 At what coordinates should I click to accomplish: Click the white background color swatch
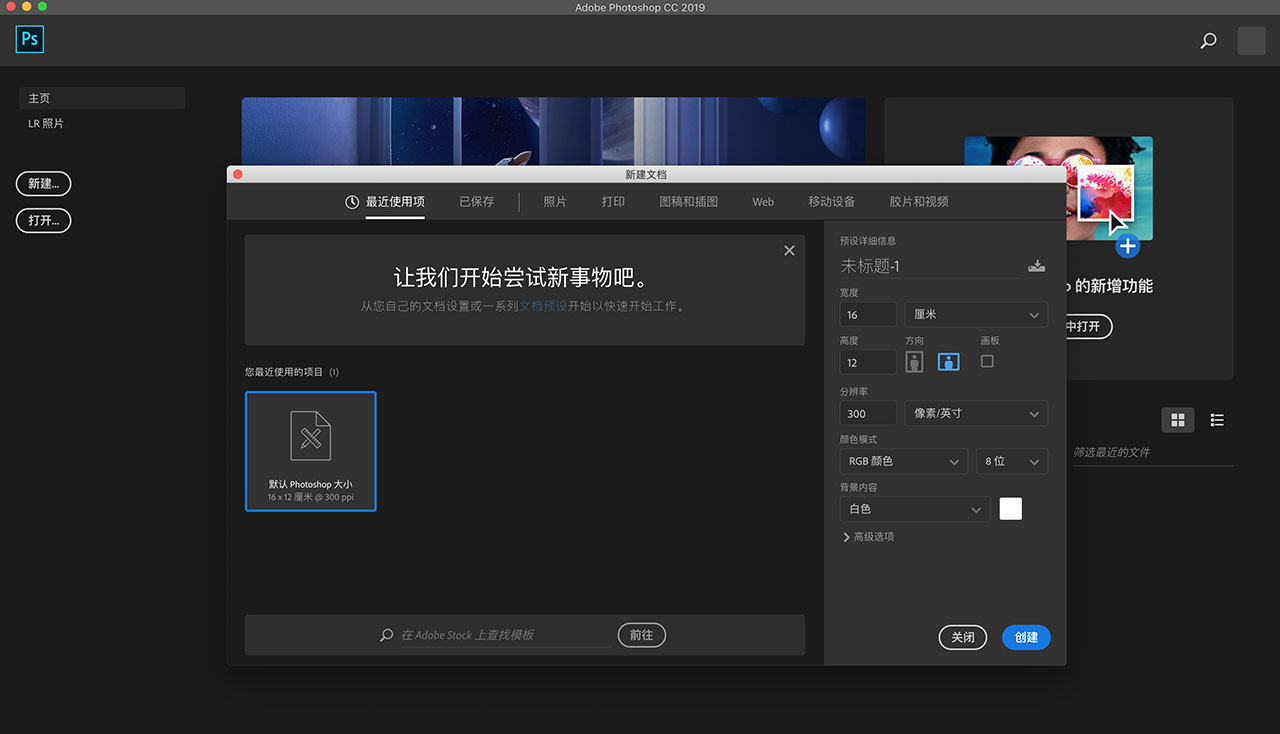(1011, 509)
